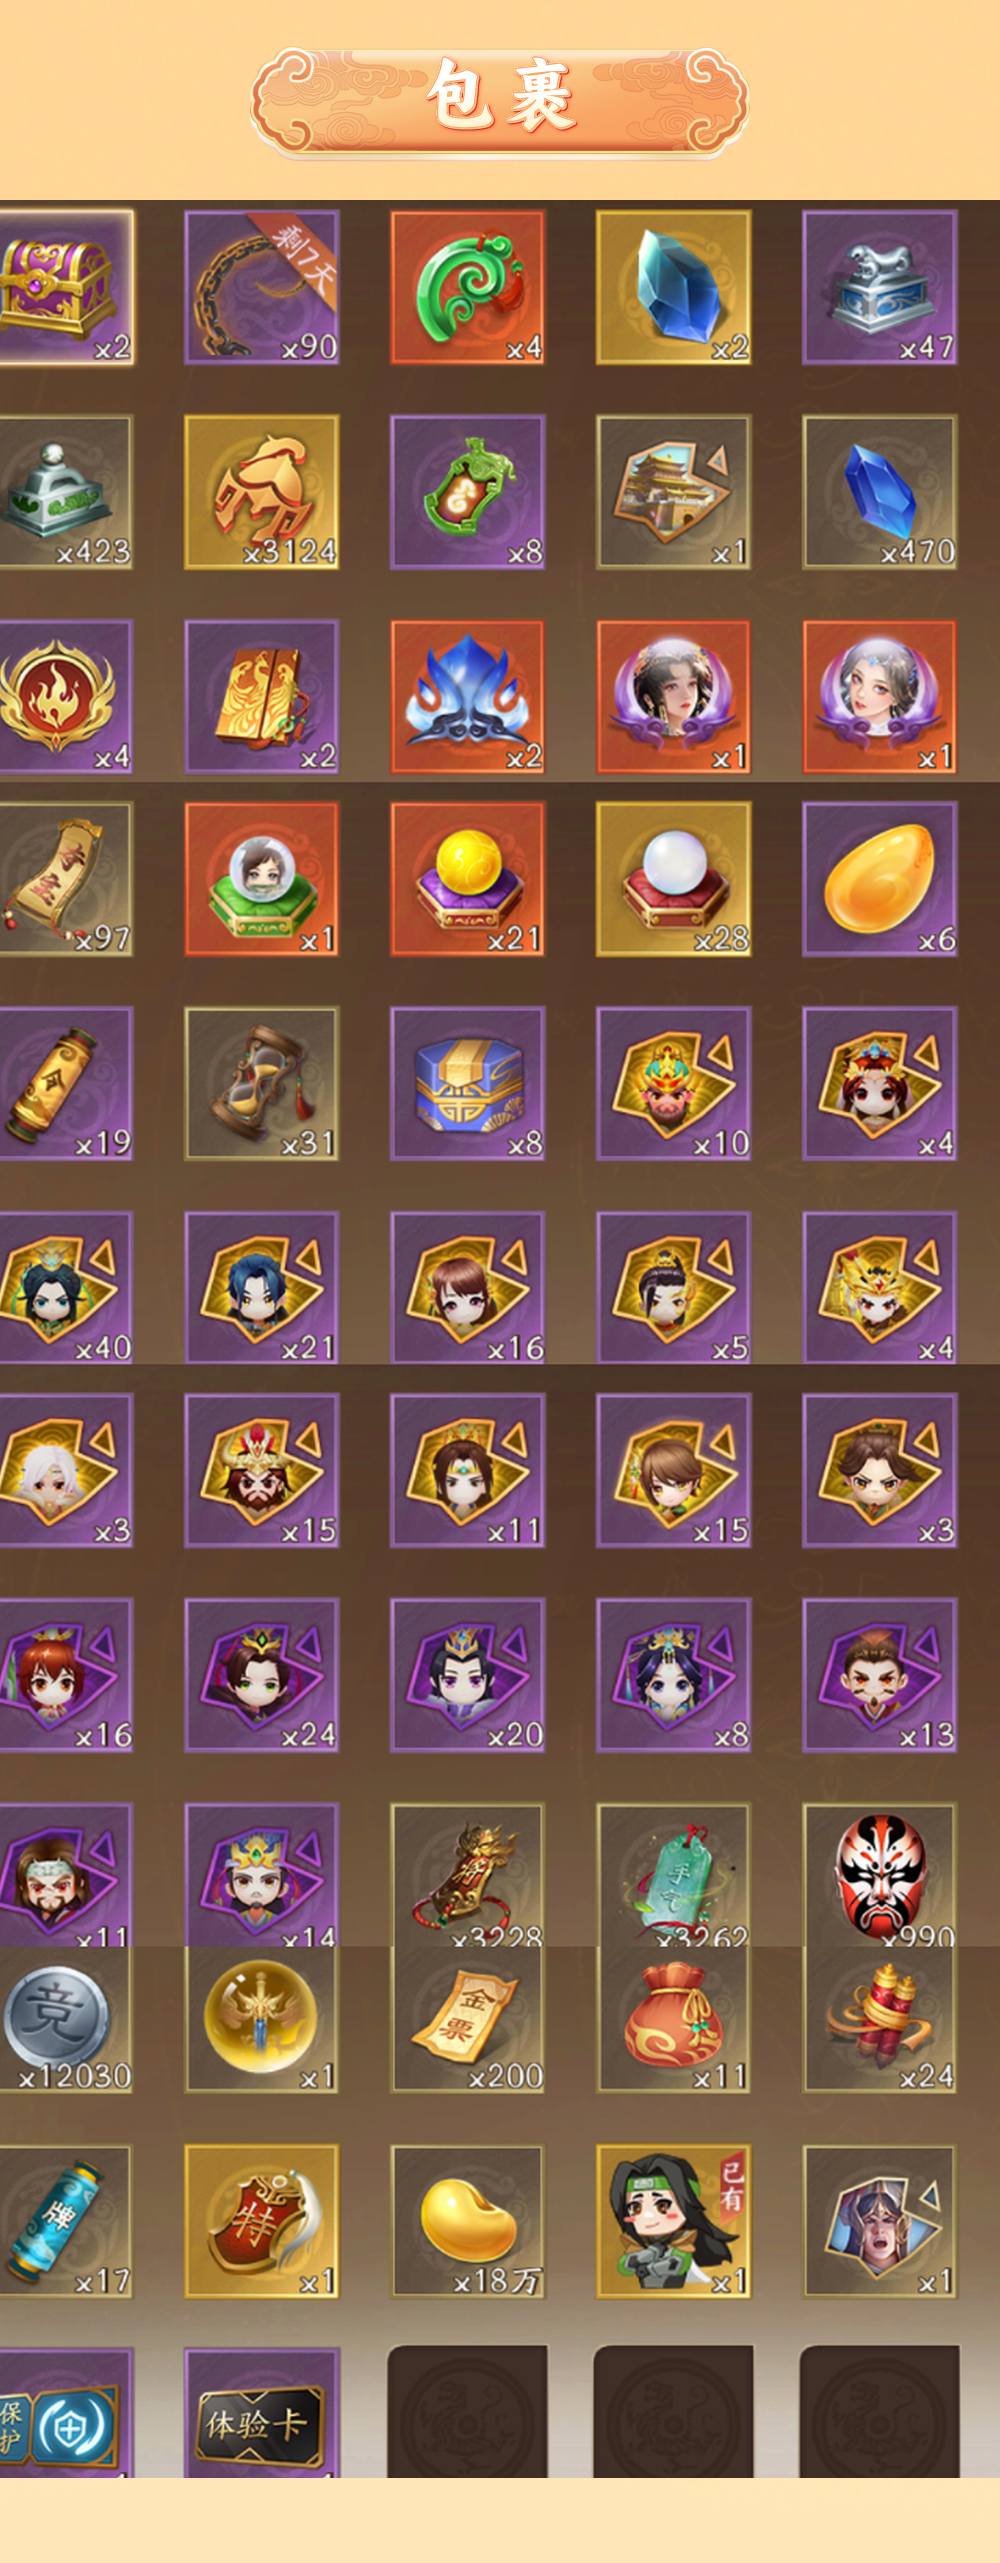The height and width of the screenshot is (2563, 1000).
Task: Select the green-haired hero marked 已有
Action: click(x=674, y=2221)
